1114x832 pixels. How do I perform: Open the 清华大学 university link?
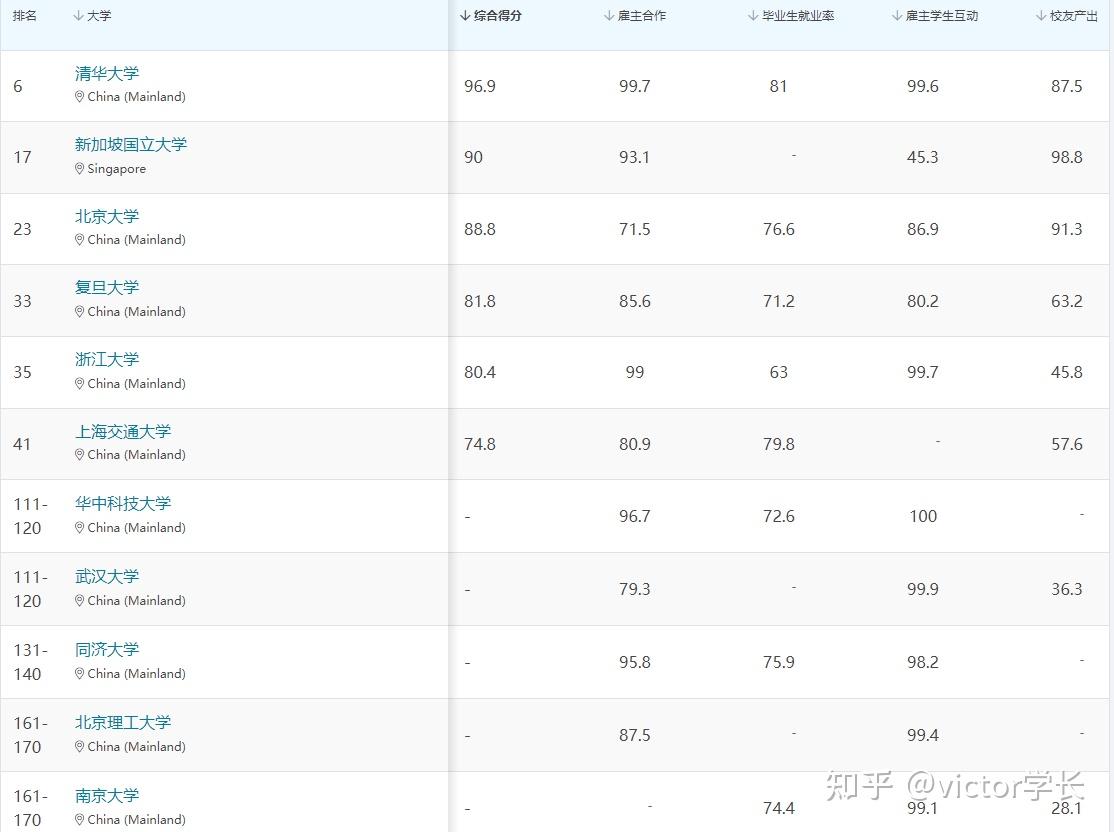pos(107,74)
